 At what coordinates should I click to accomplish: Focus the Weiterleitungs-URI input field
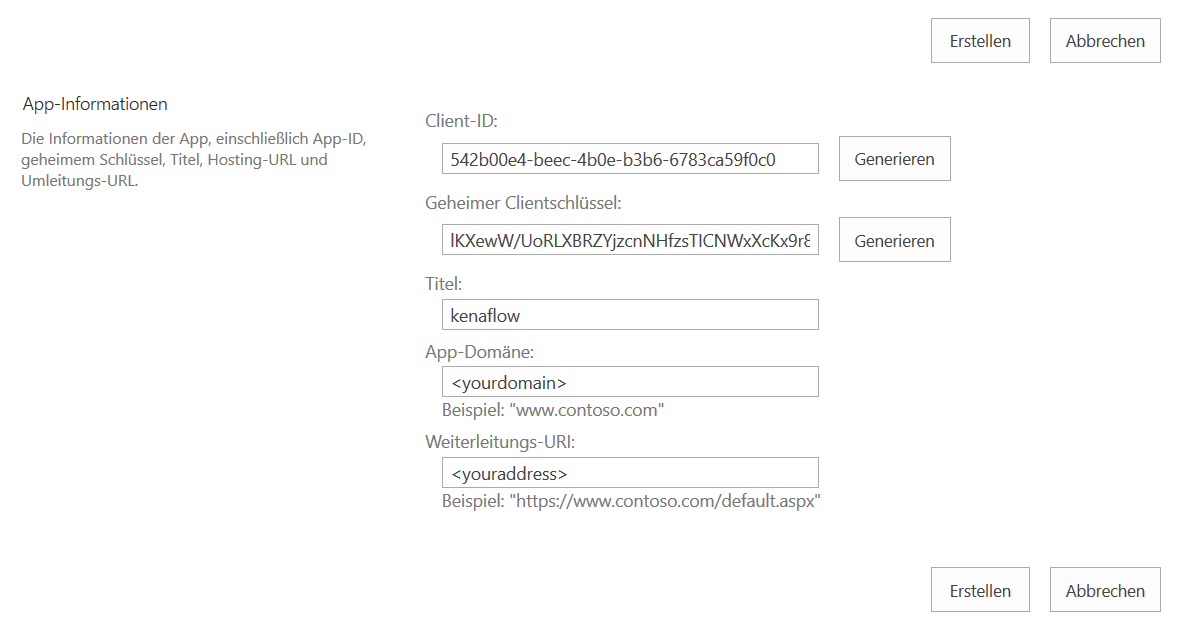pos(630,473)
